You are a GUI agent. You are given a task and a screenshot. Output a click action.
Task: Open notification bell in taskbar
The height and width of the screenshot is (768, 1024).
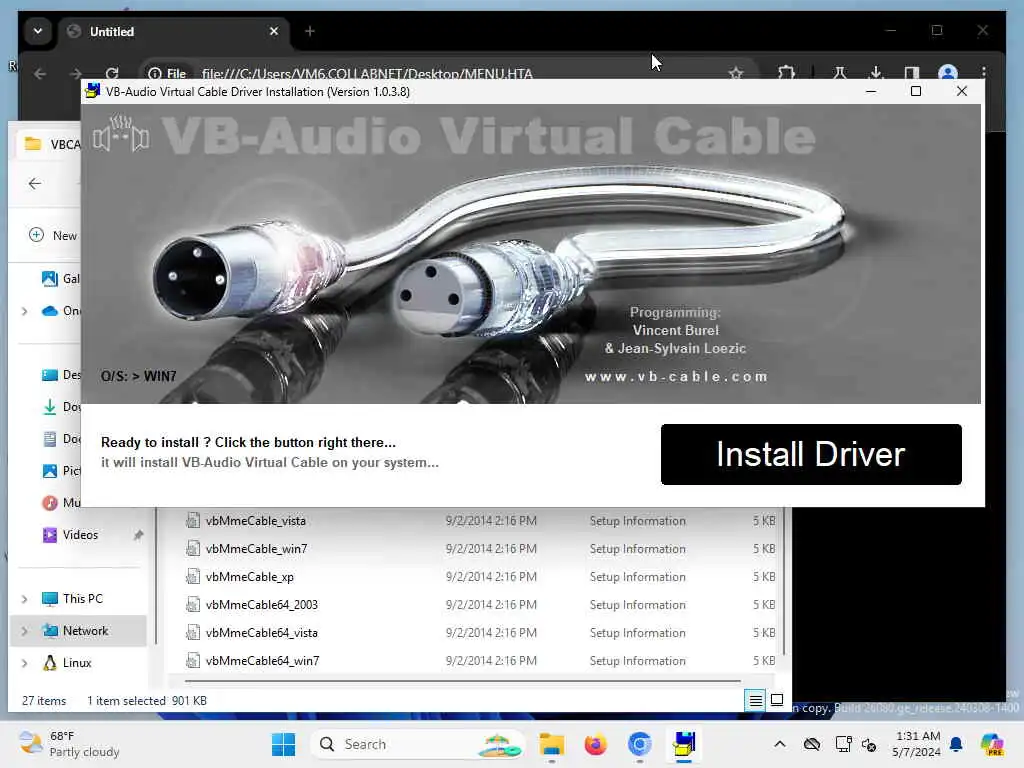pos(956,744)
